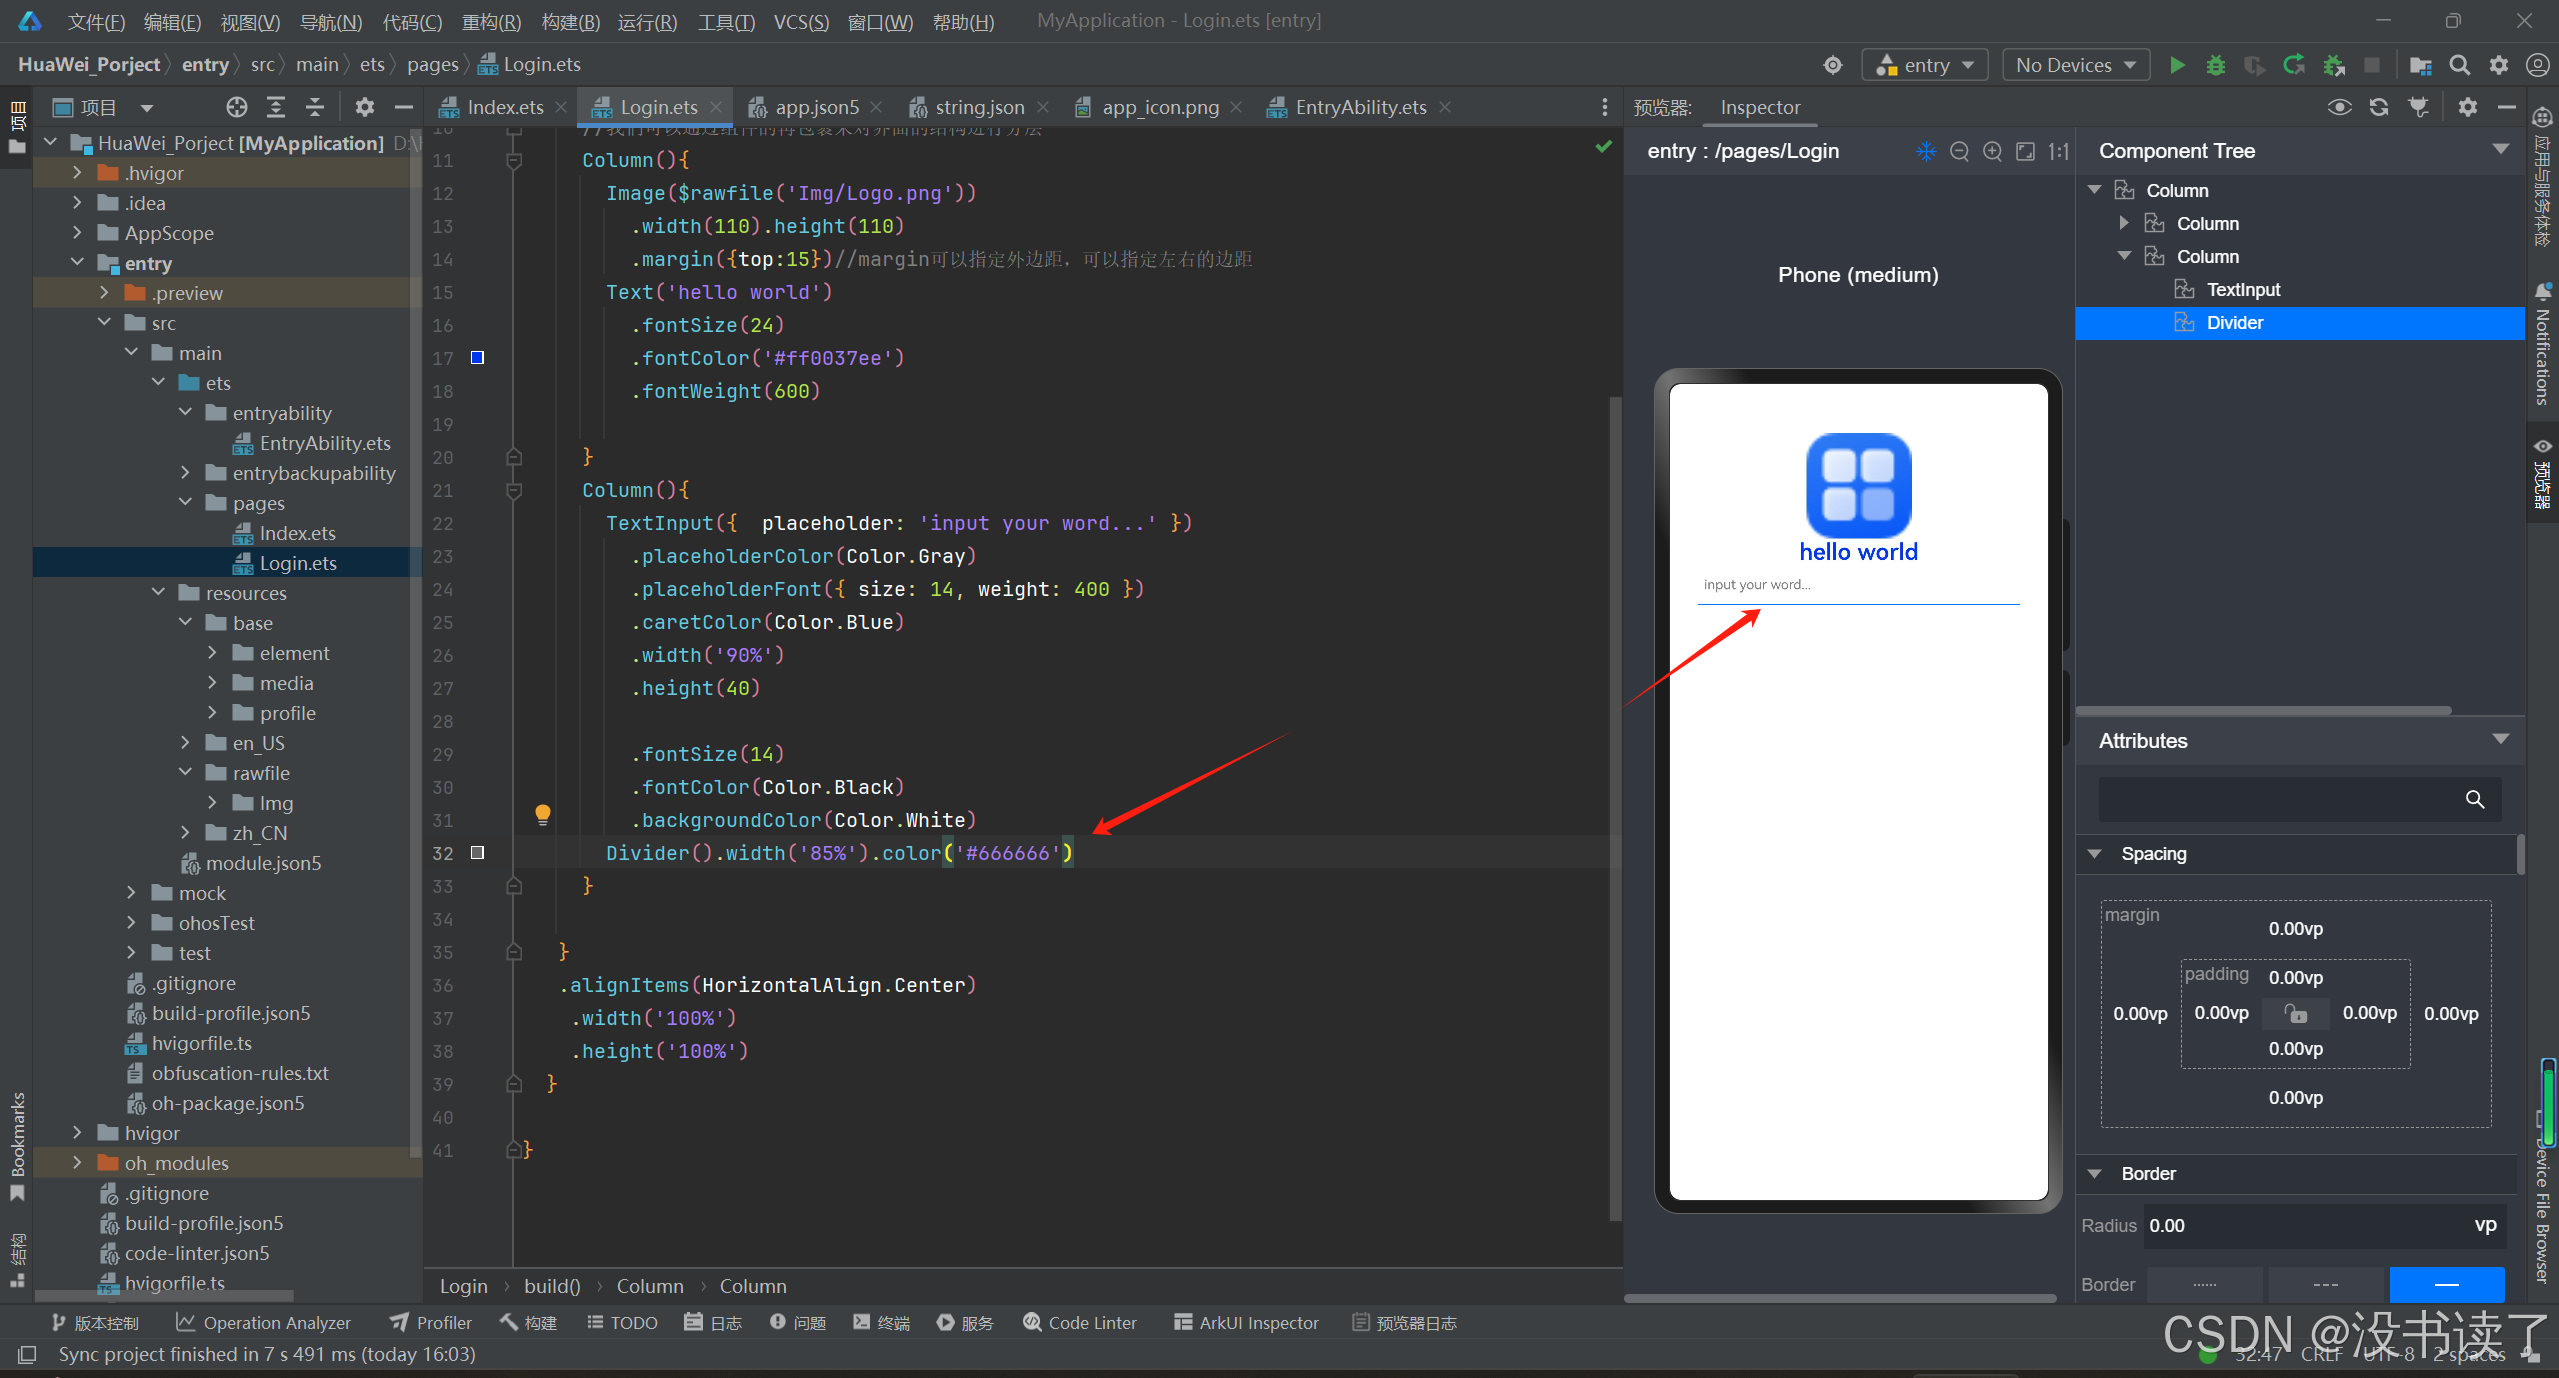The height and width of the screenshot is (1378, 2559).
Task: Click the Debug bug icon
Action: (2216, 65)
